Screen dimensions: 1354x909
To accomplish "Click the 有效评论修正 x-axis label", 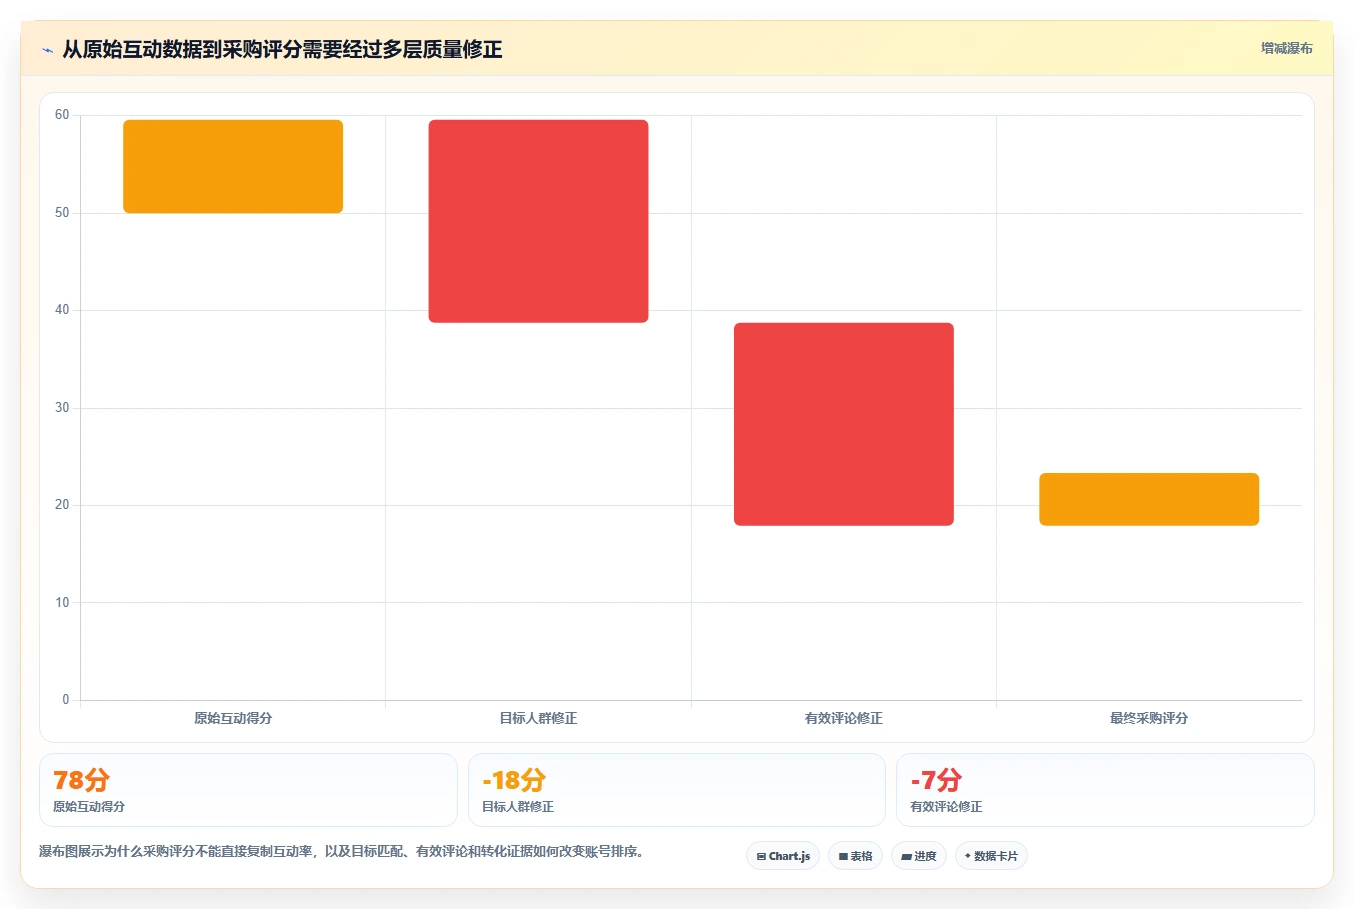I will [843, 718].
